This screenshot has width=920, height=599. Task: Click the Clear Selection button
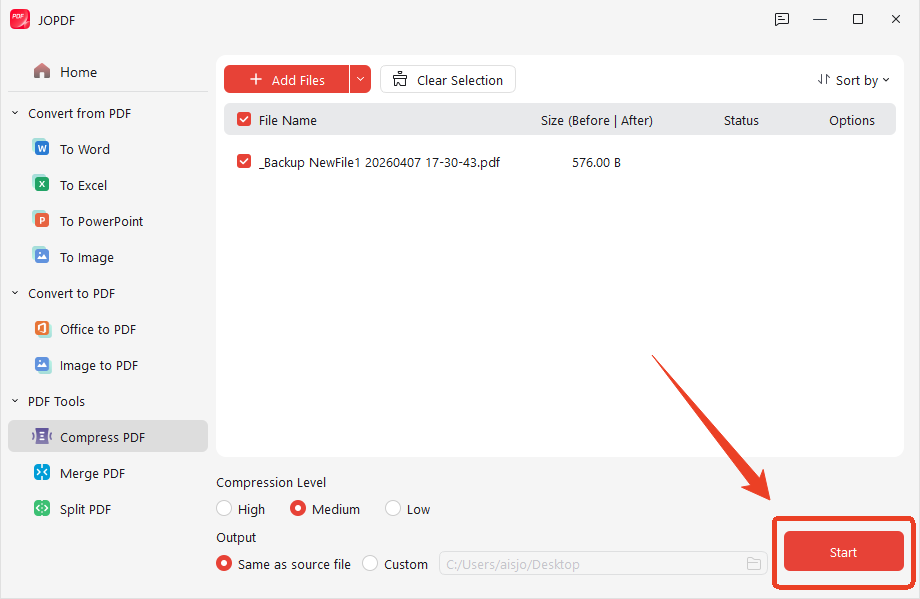[x=448, y=79]
